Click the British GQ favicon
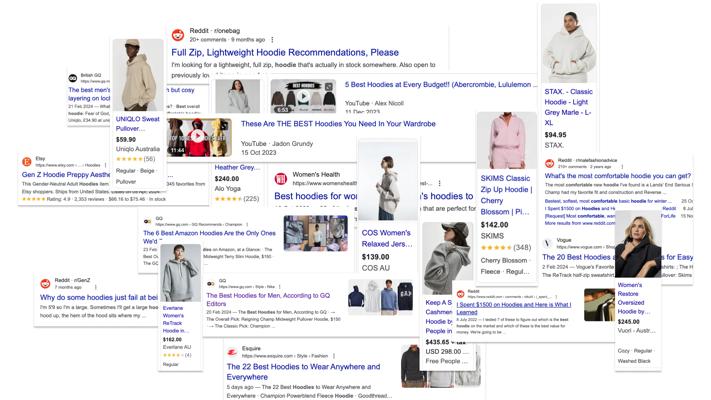Viewport: 711px width, 400px height. coord(73,77)
